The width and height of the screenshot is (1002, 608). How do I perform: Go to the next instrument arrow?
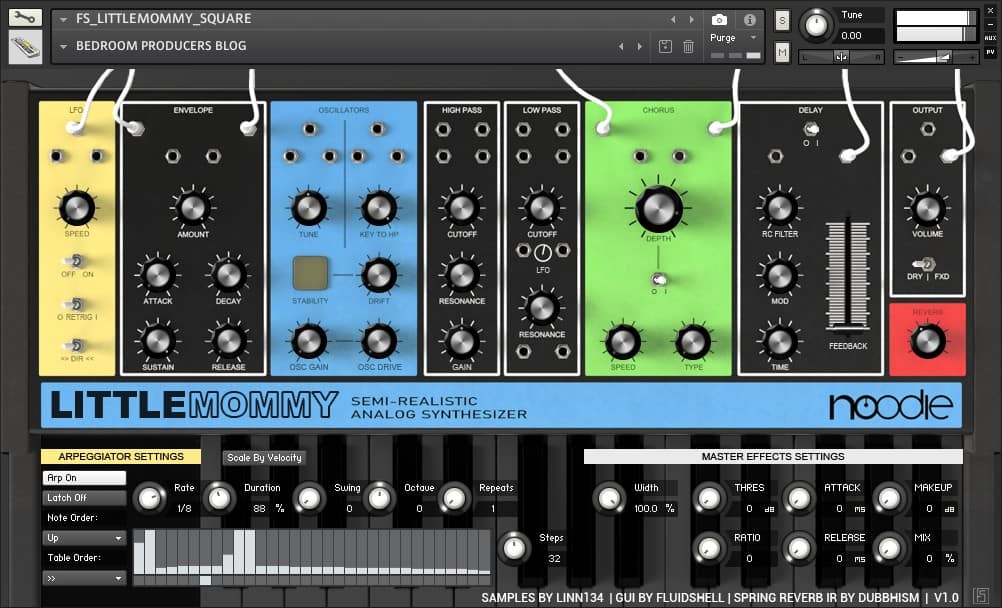coord(691,20)
